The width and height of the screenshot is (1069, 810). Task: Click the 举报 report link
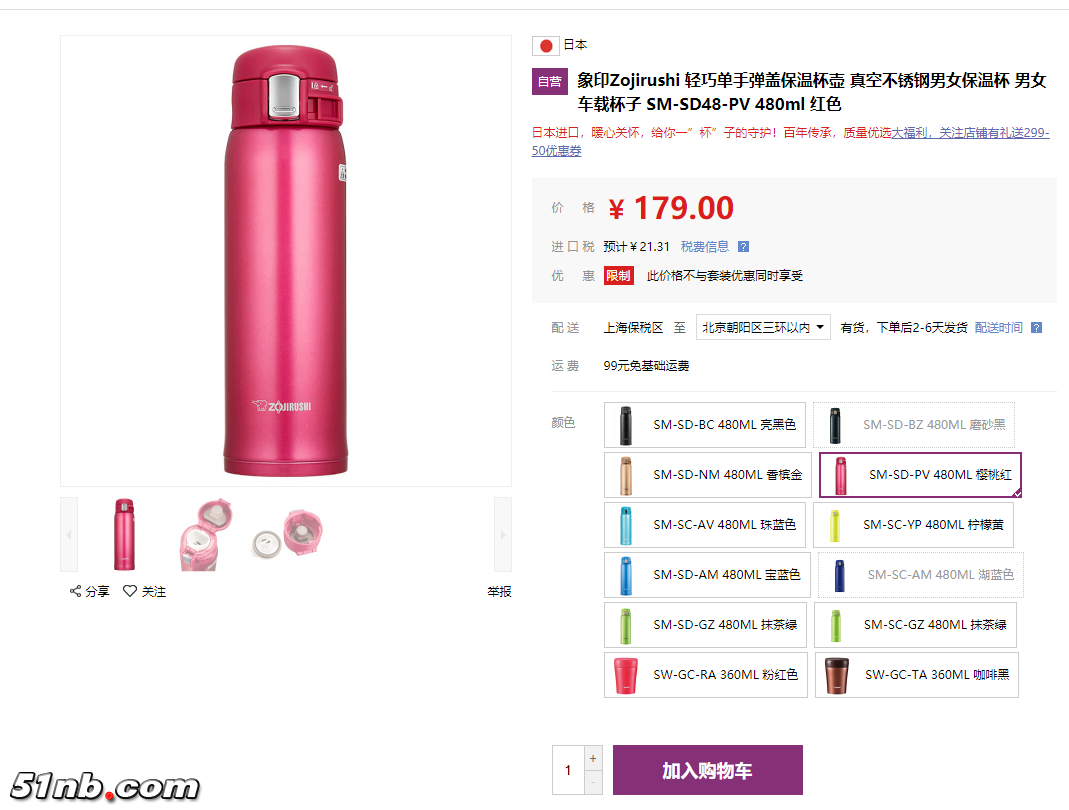499,592
